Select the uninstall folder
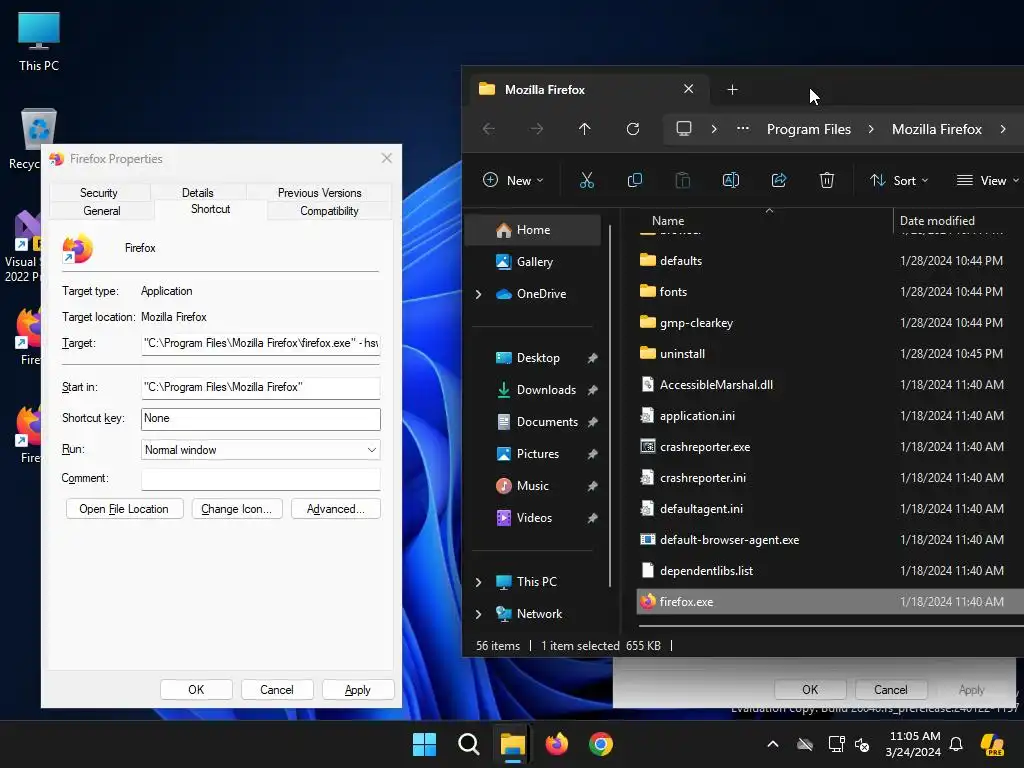This screenshot has height=768, width=1024. [x=830, y=353]
